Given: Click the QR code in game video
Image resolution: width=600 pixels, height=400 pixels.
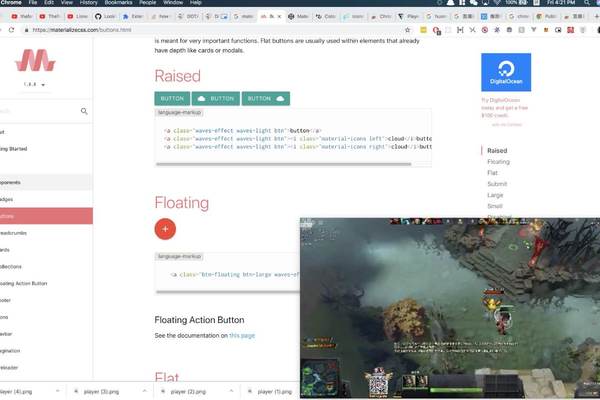Looking at the screenshot, I should [x=378, y=386].
